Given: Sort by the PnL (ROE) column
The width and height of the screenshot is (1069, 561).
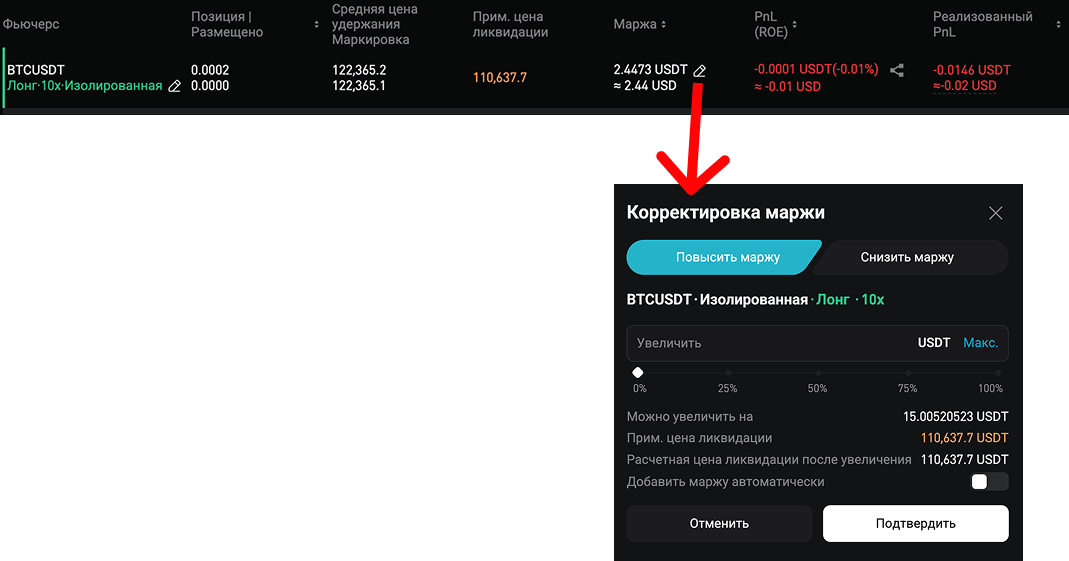Looking at the screenshot, I should 807,24.
